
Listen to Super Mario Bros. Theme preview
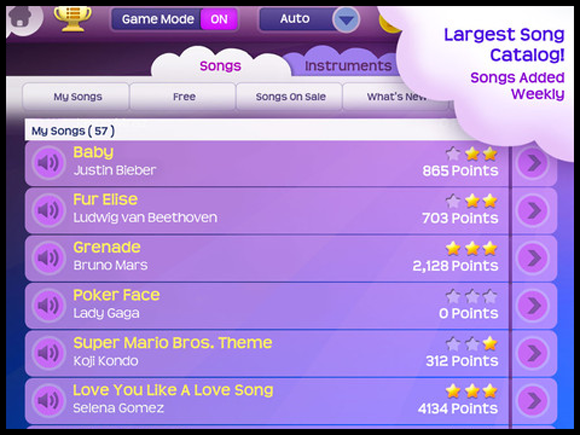[48, 353]
